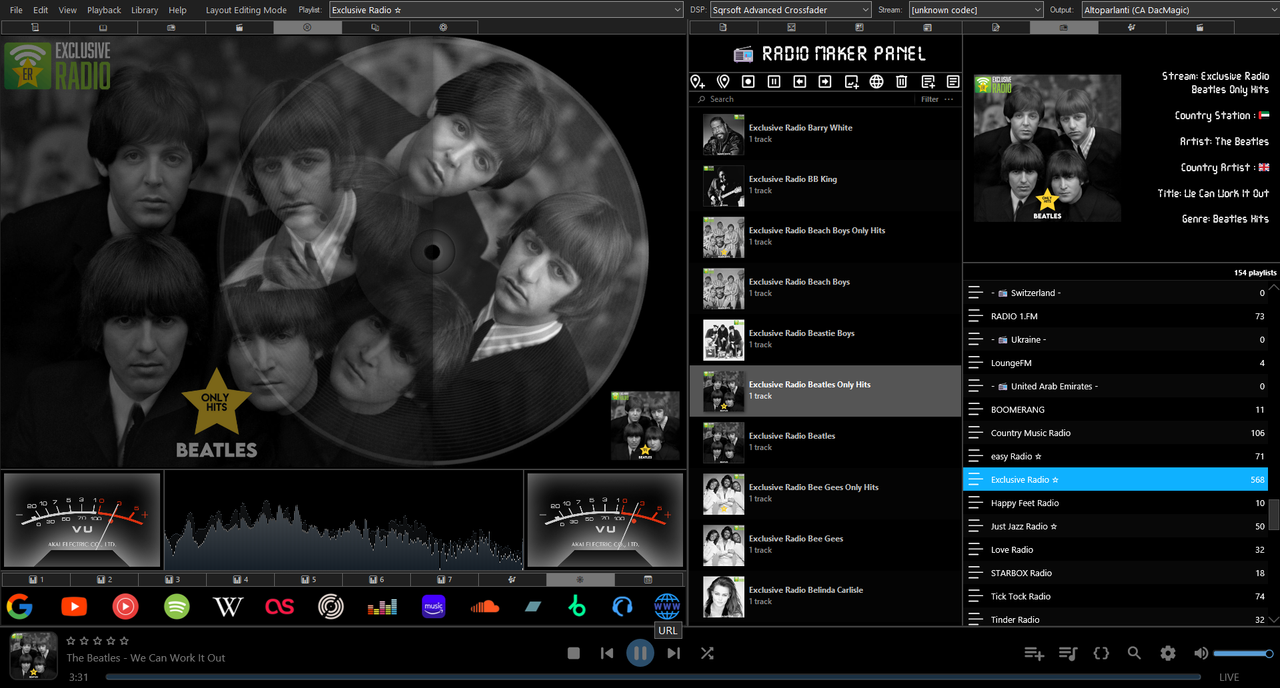
Task: Open the Amazon Music icon
Action: pyautogui.click(x=433, y=606)
